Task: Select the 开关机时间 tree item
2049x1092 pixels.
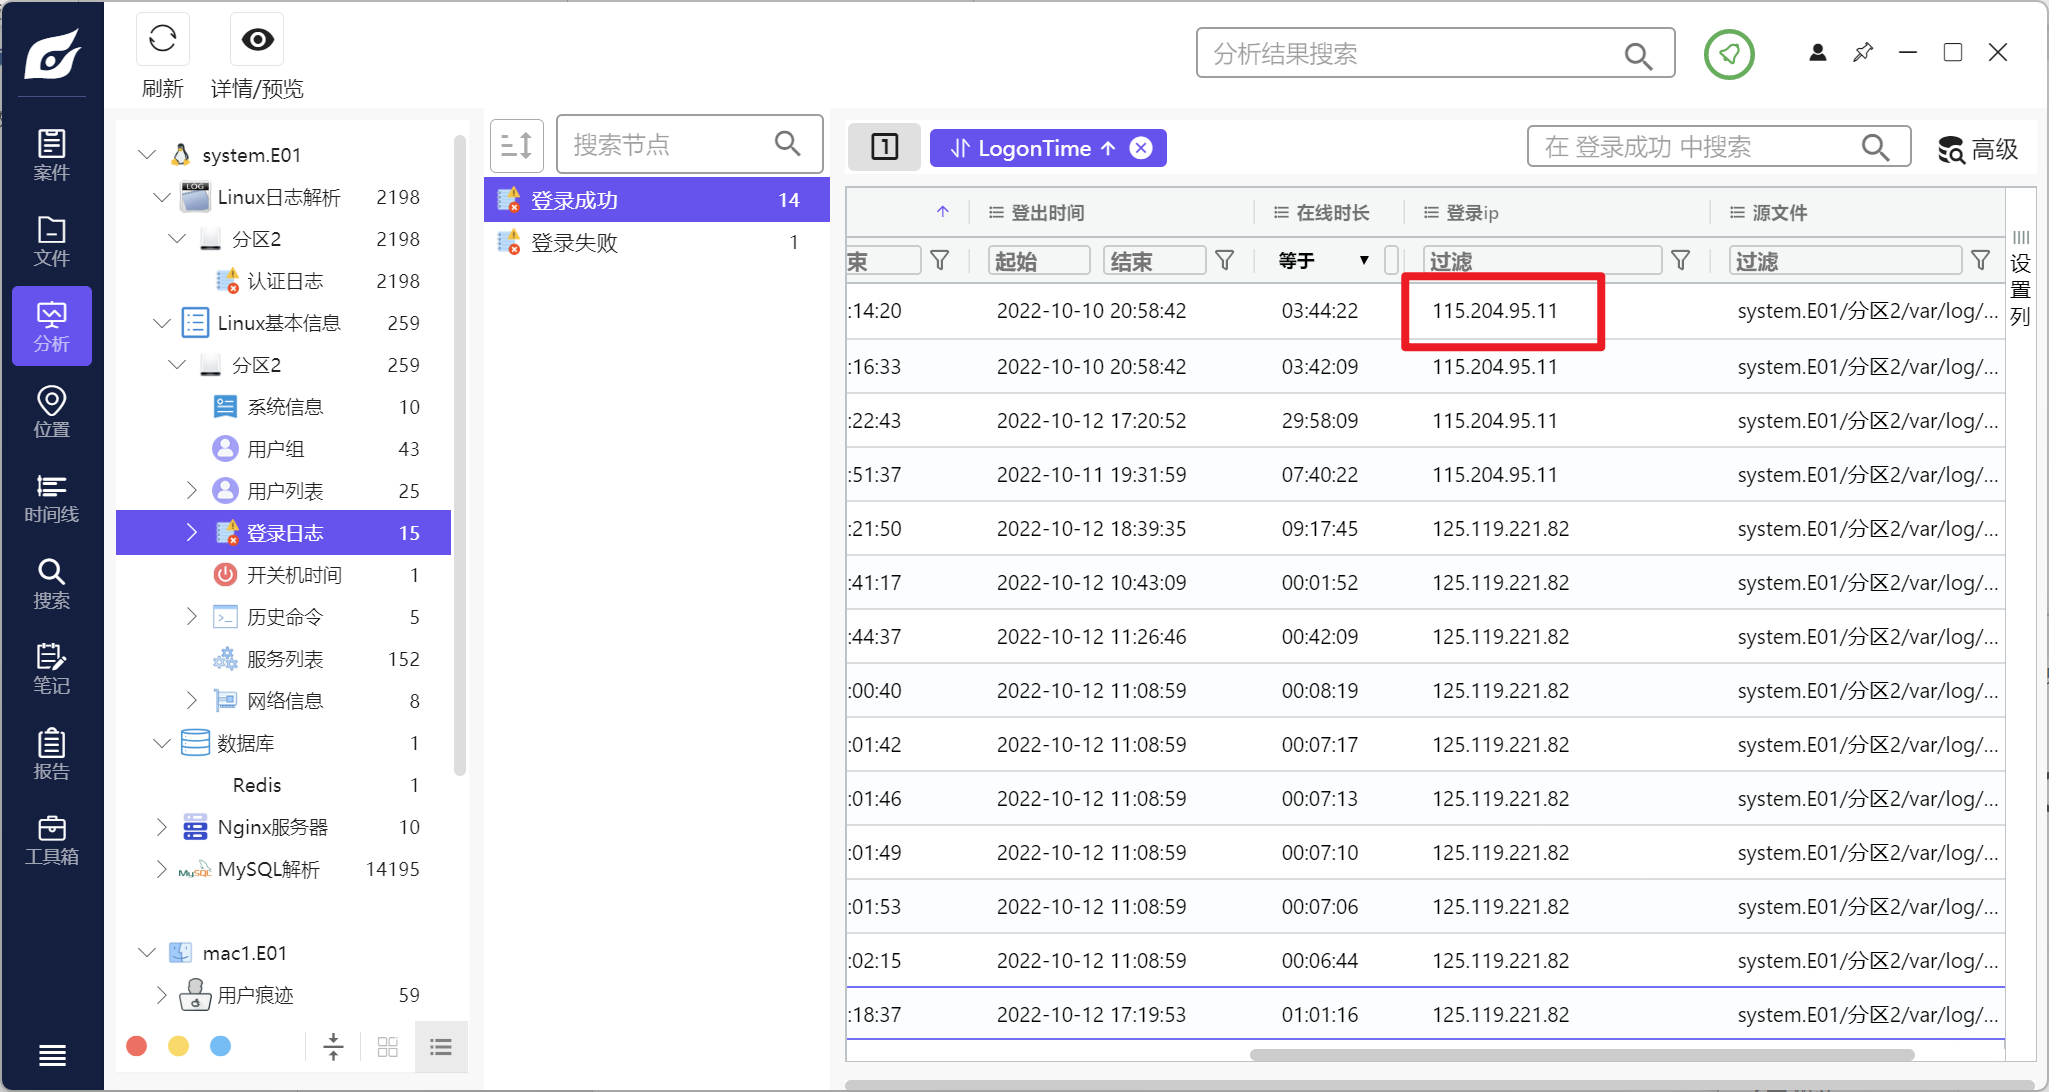Action: [284, 575]
